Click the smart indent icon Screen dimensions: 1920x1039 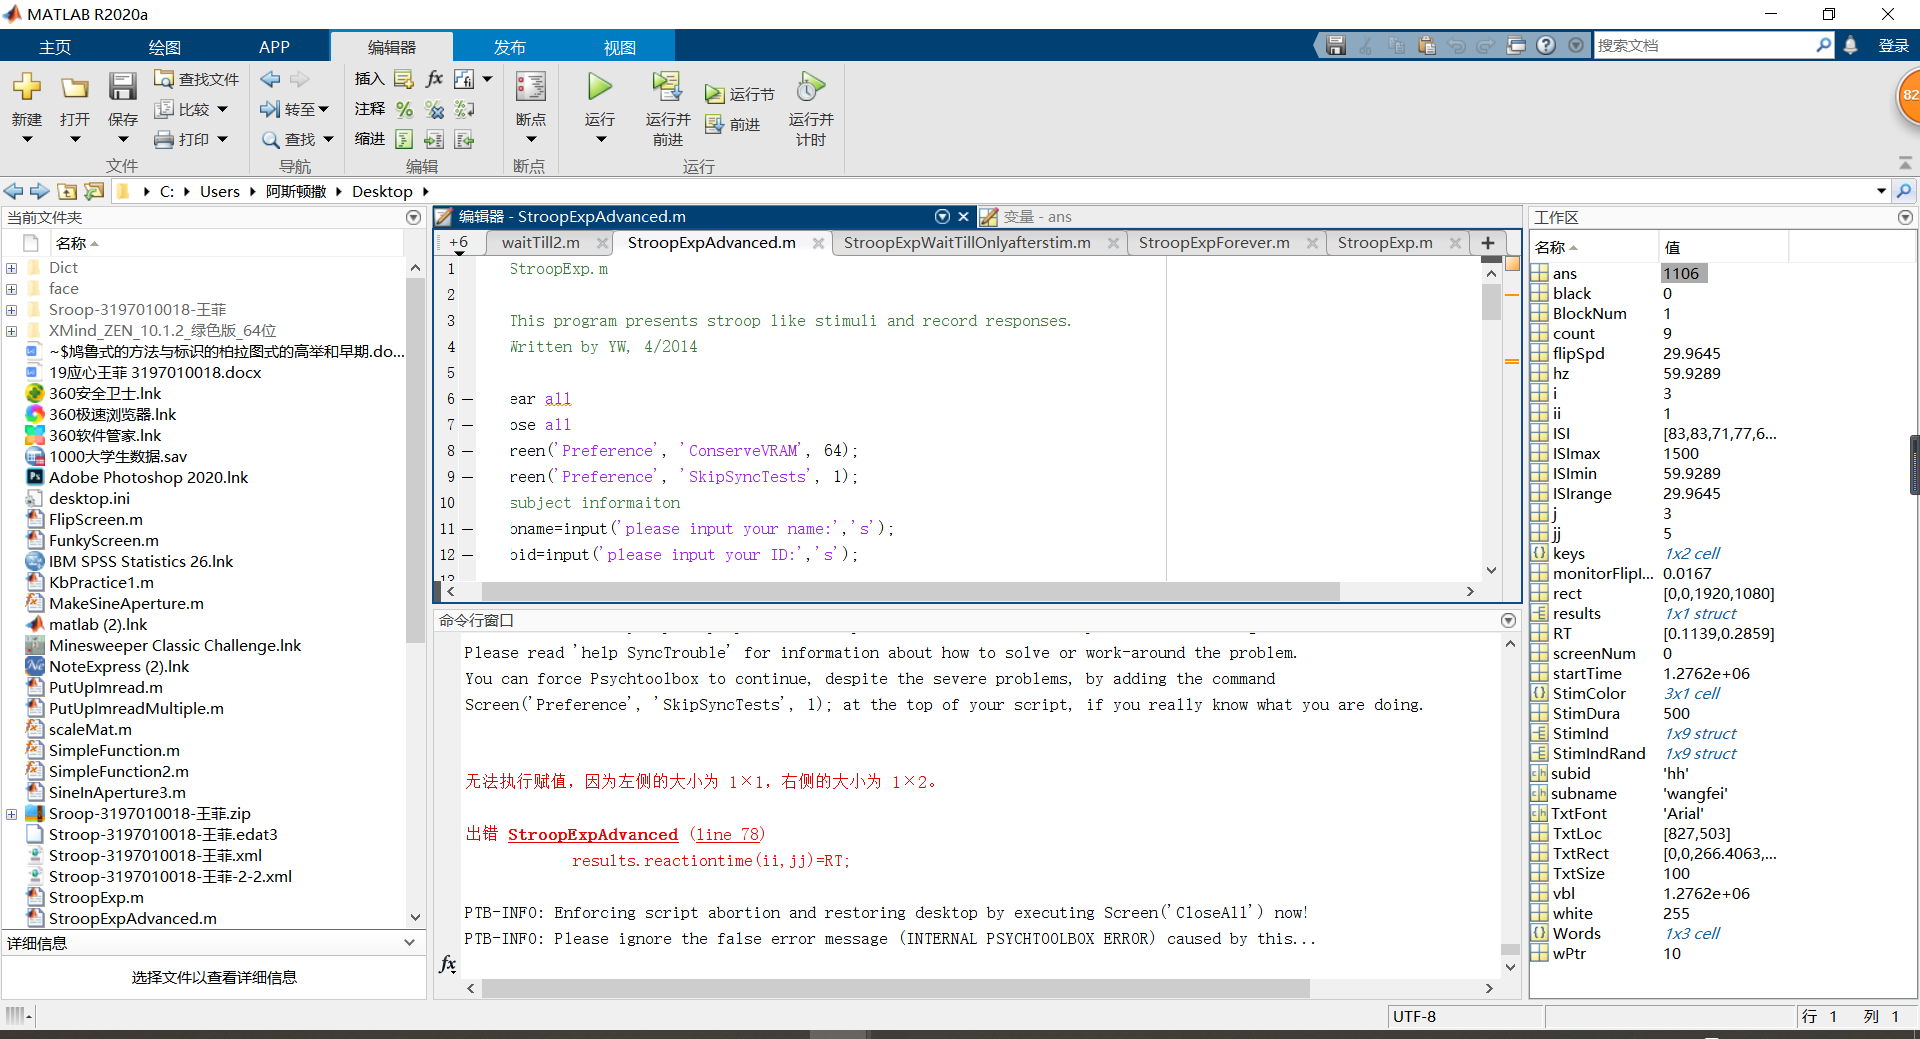tap(404, 139)
